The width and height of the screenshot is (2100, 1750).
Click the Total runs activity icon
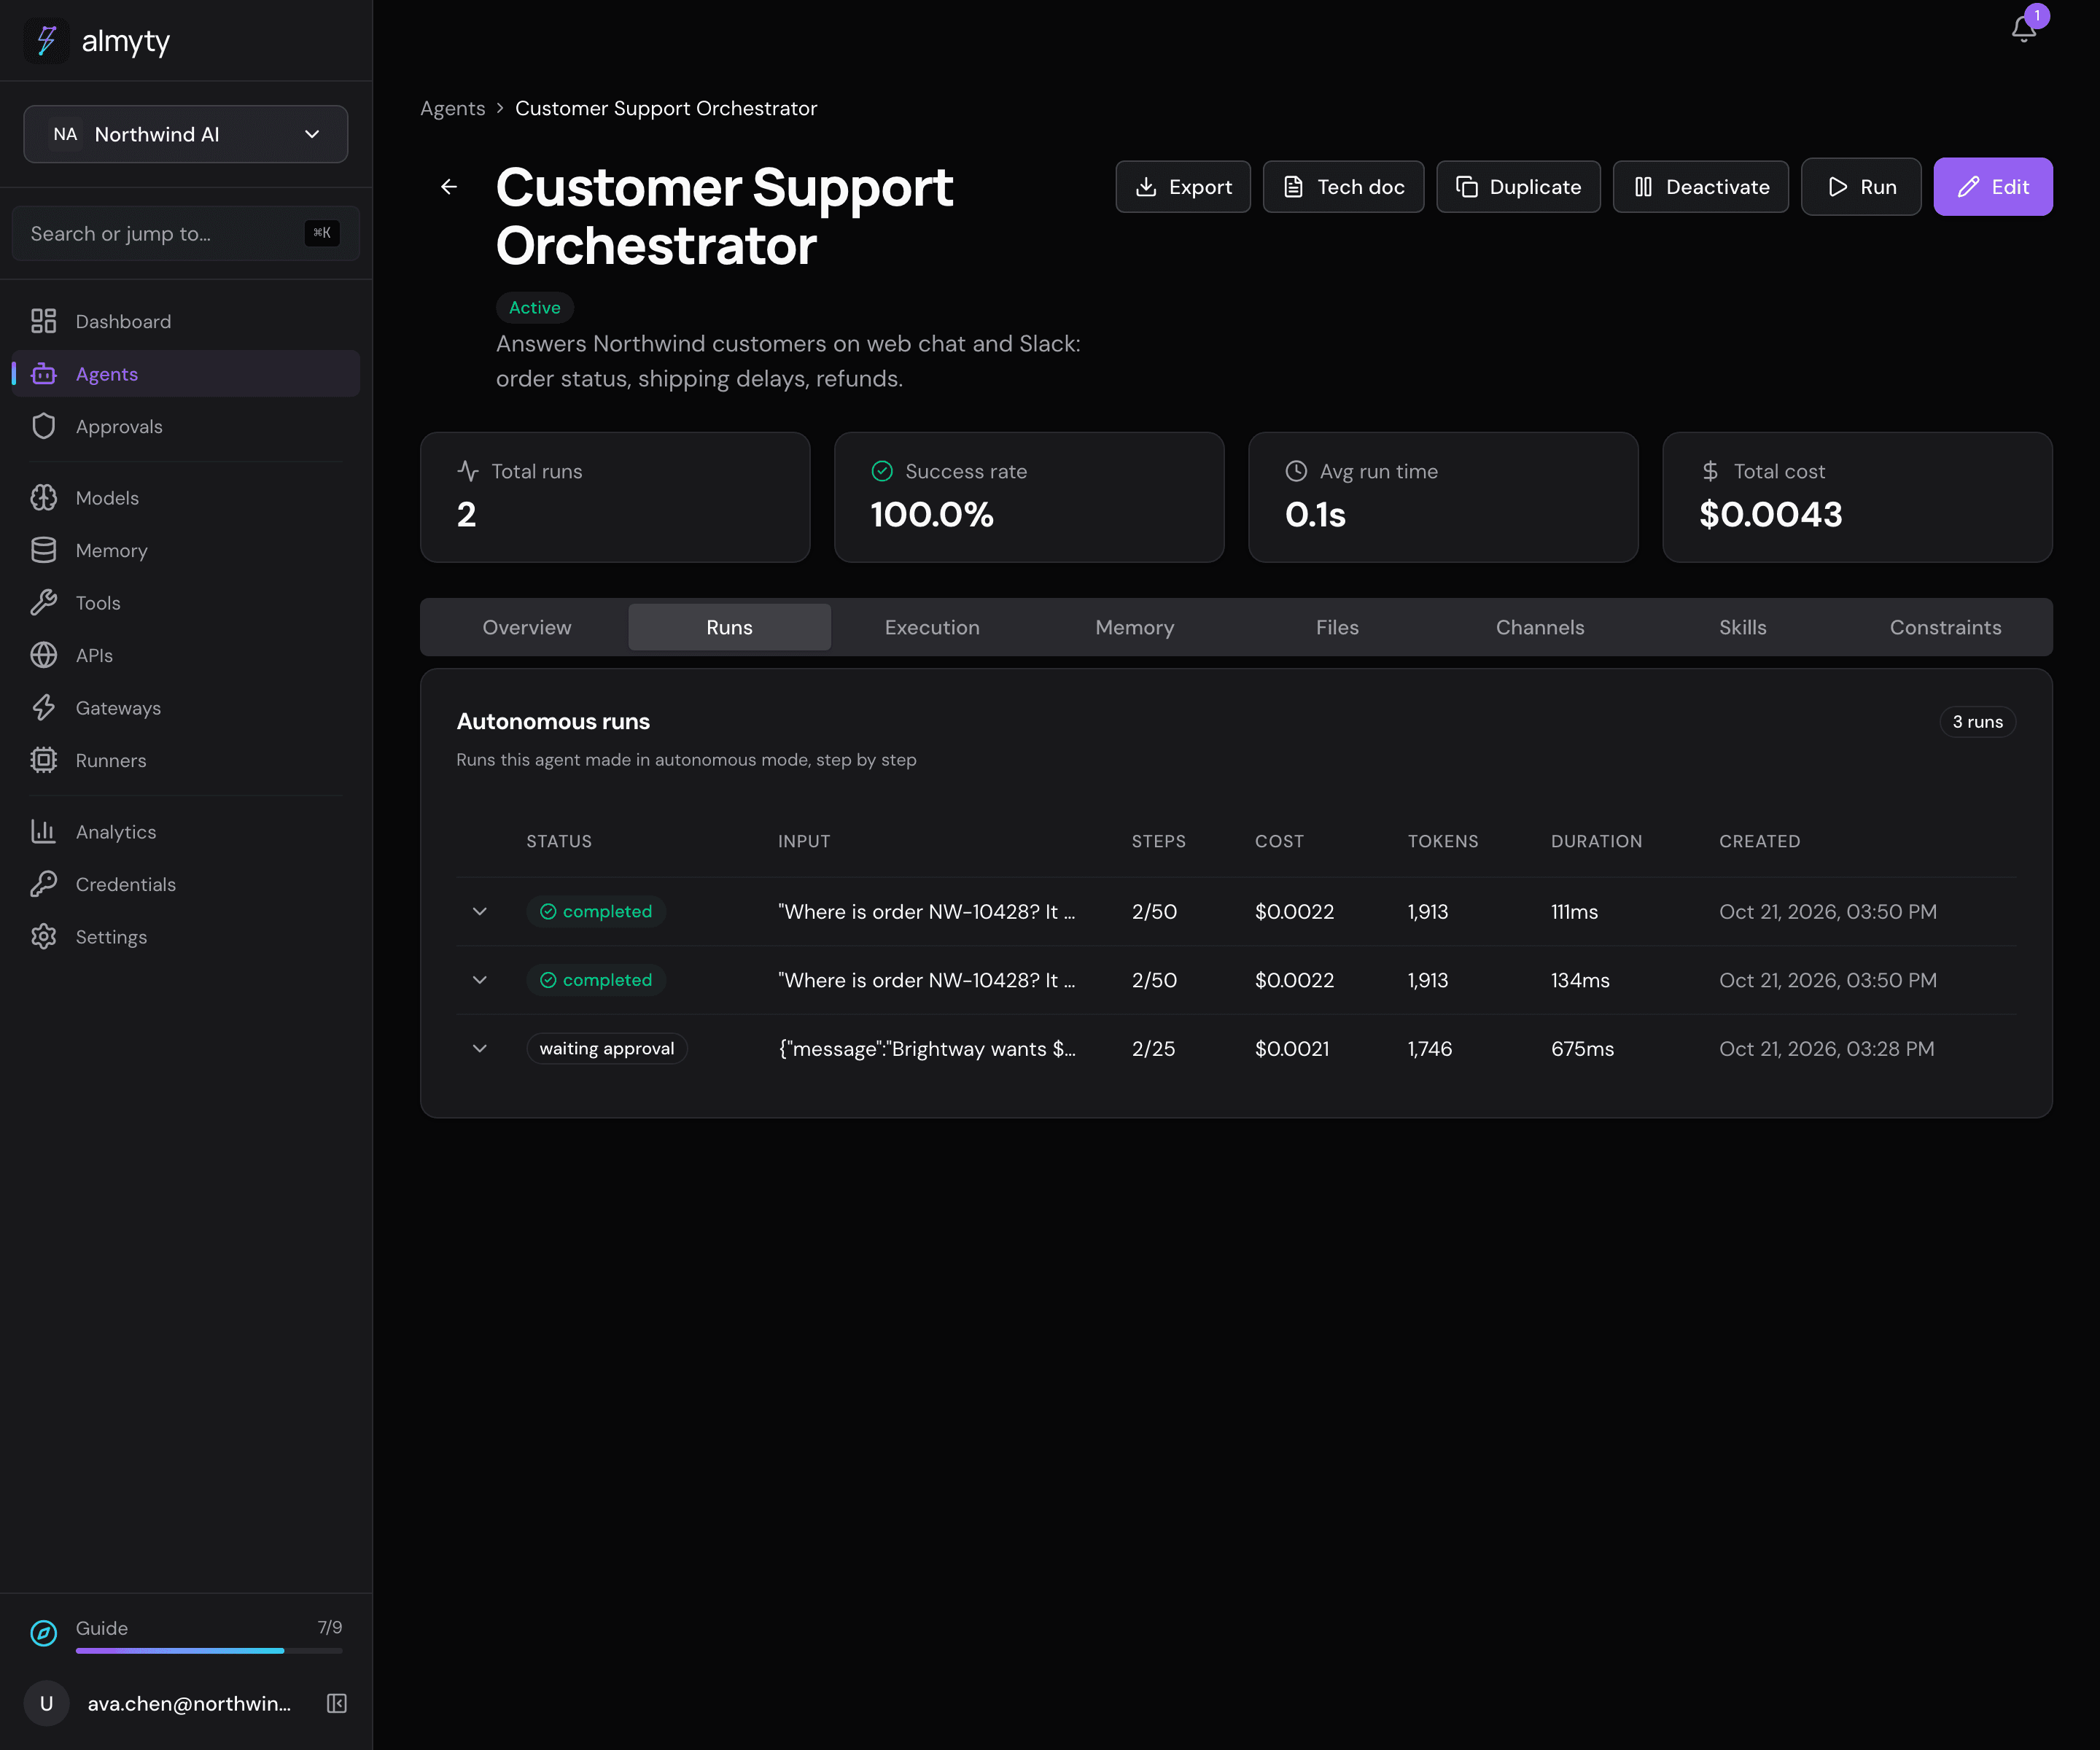pyautogui.click(x=468, y=471)
